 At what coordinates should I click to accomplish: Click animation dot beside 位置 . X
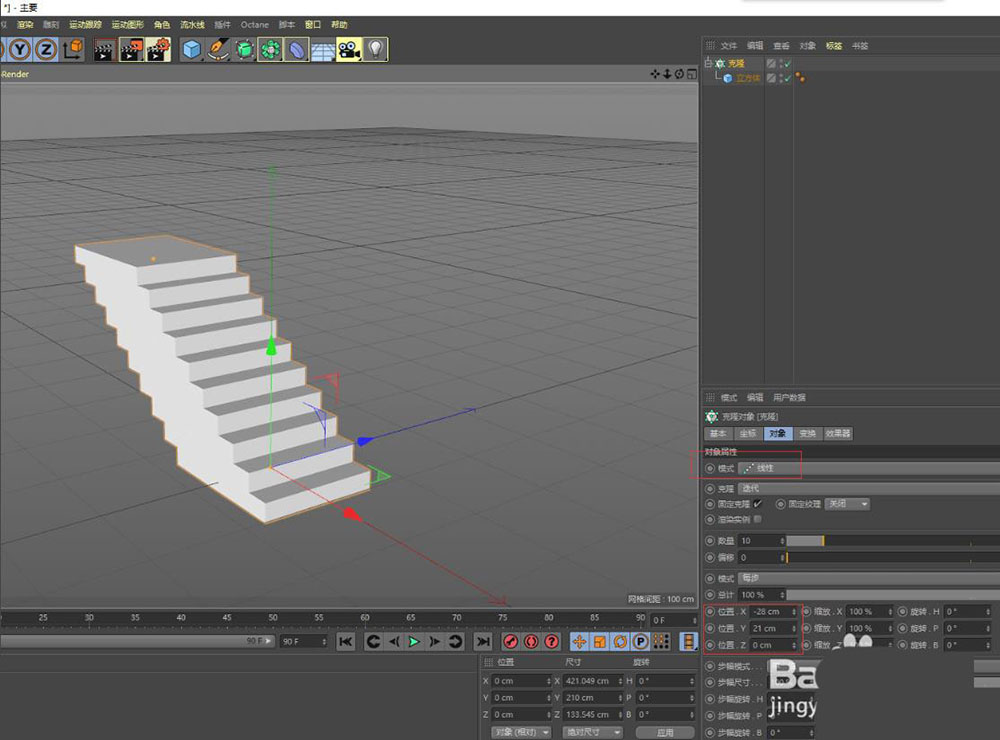pyautogui.click(x=710, y=611)
